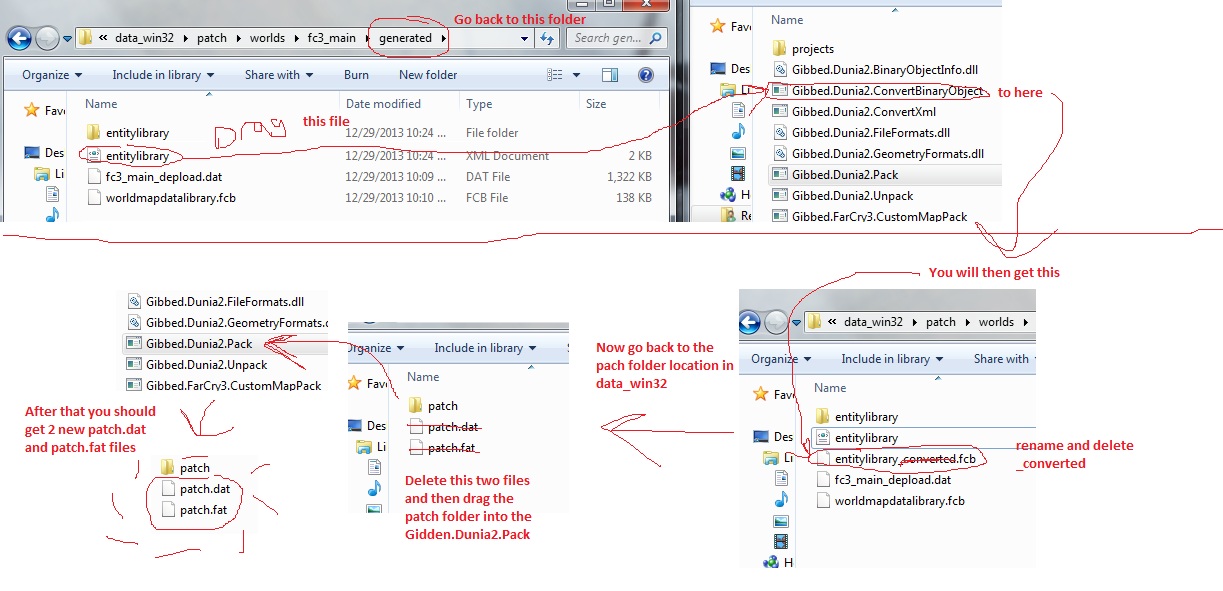Expand the view options arrow in generated window
Image resolution: width=1223 pixels, height=591 pixels.
point(574,75)
